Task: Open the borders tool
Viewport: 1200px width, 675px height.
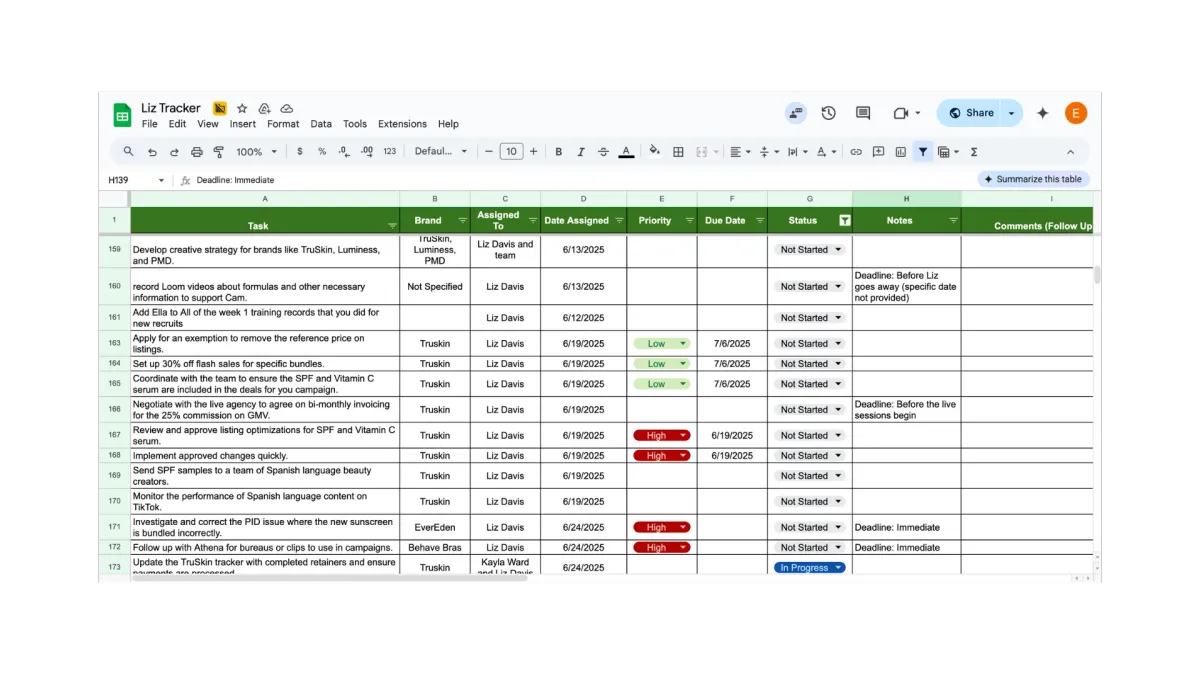Action: (x=678, y=152)
